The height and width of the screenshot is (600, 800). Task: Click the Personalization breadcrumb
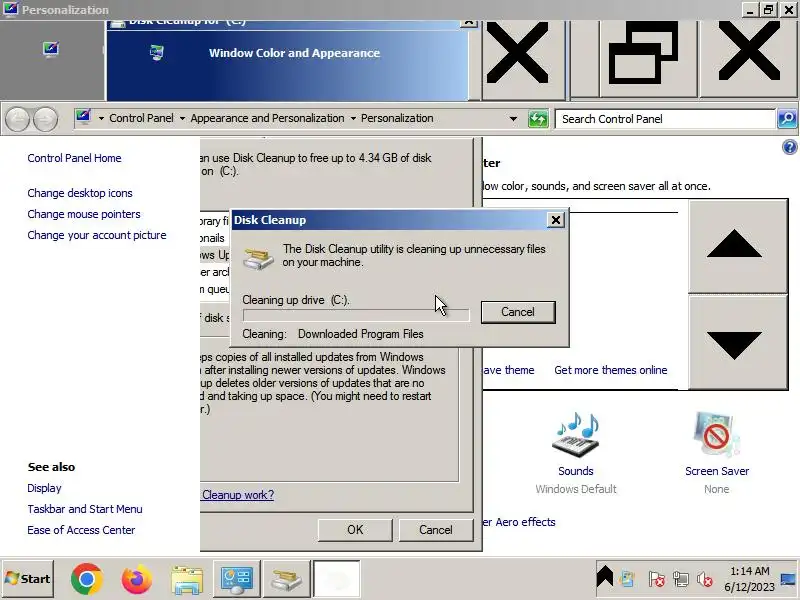point(397,118)
